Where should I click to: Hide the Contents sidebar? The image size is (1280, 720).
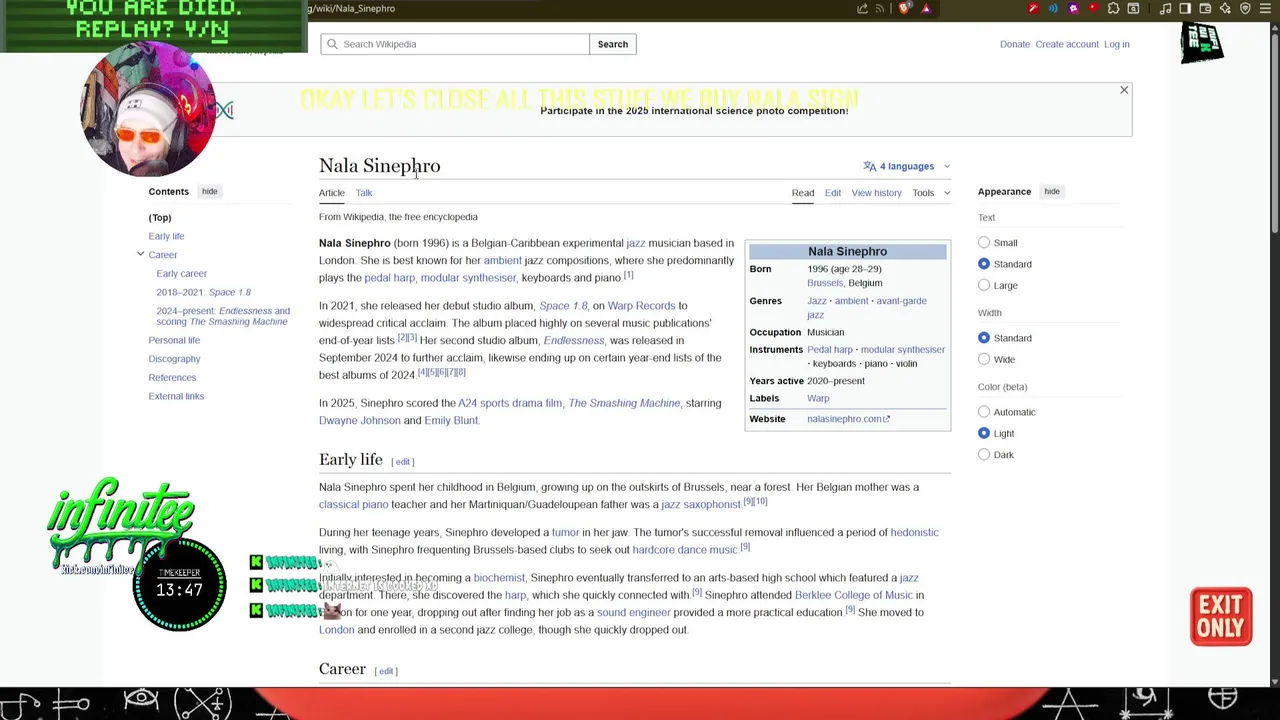(x=209, y=191)
